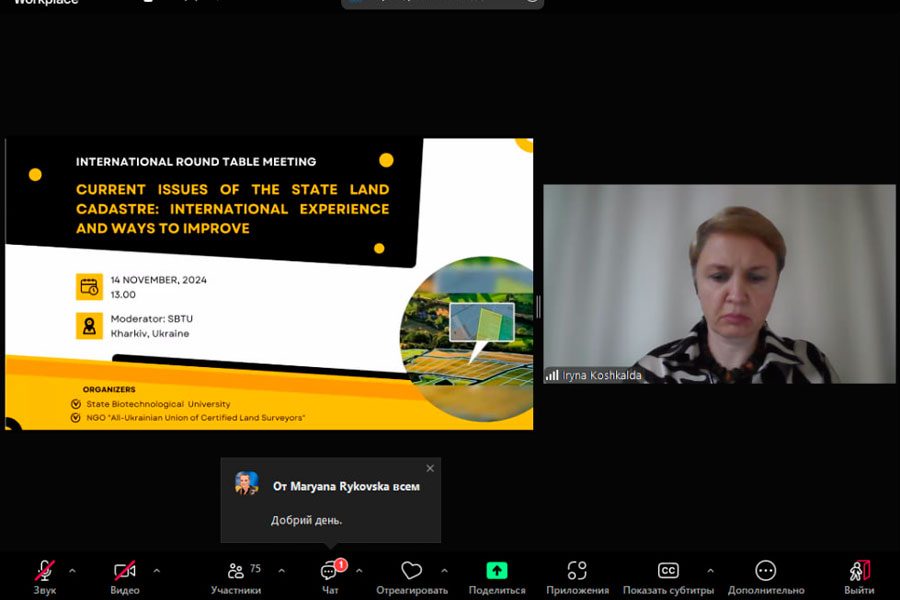Expand audio options arrow next to Звук

point(72,571)
